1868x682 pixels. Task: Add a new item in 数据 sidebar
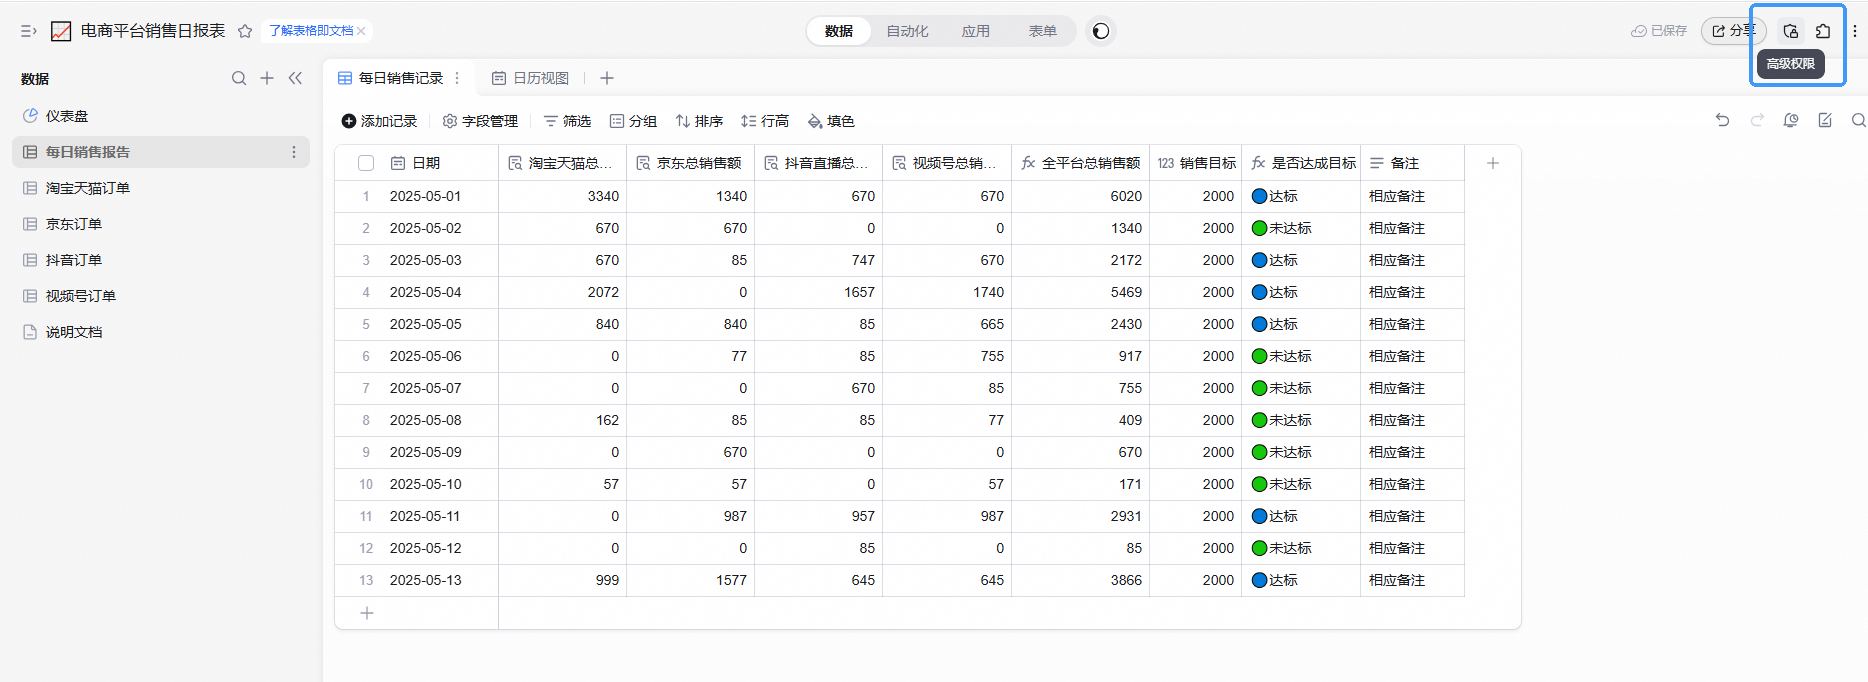click(267, 78)
